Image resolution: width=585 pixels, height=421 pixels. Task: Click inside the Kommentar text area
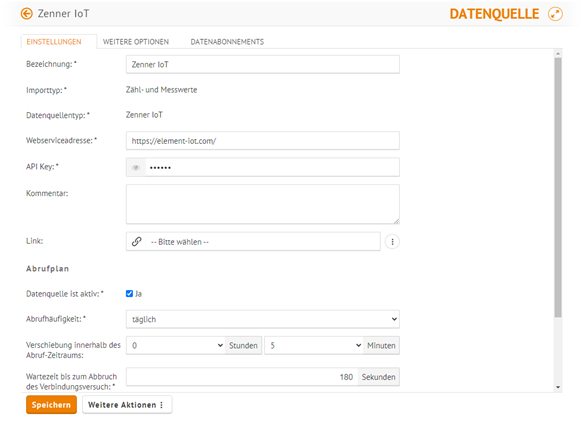[x=263, y=204]
